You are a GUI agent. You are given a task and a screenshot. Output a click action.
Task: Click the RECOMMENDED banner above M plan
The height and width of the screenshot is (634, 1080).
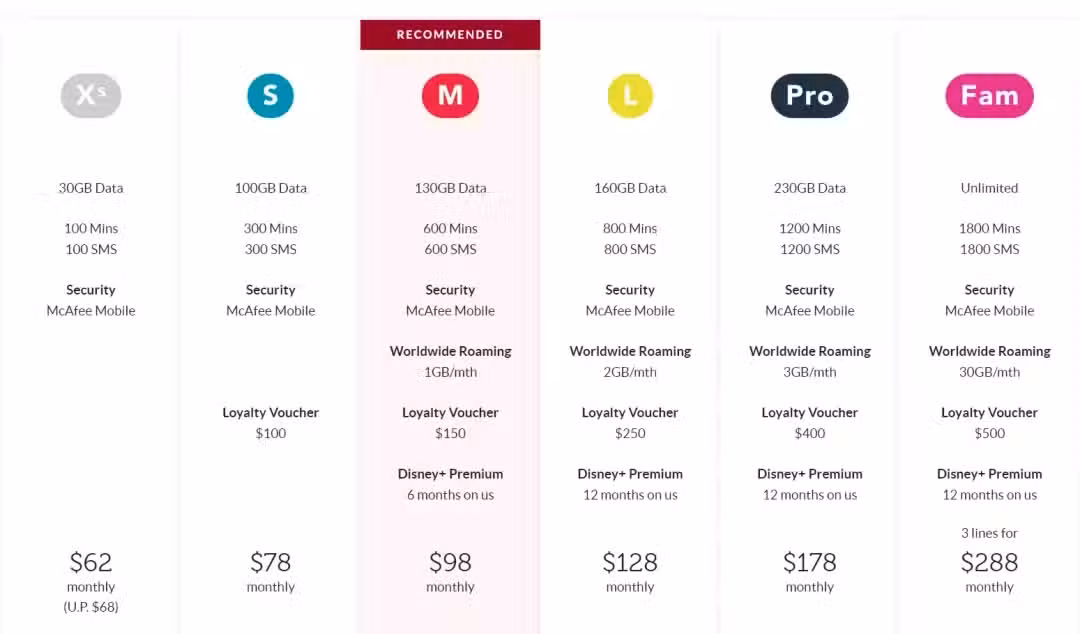pos(450,34)
